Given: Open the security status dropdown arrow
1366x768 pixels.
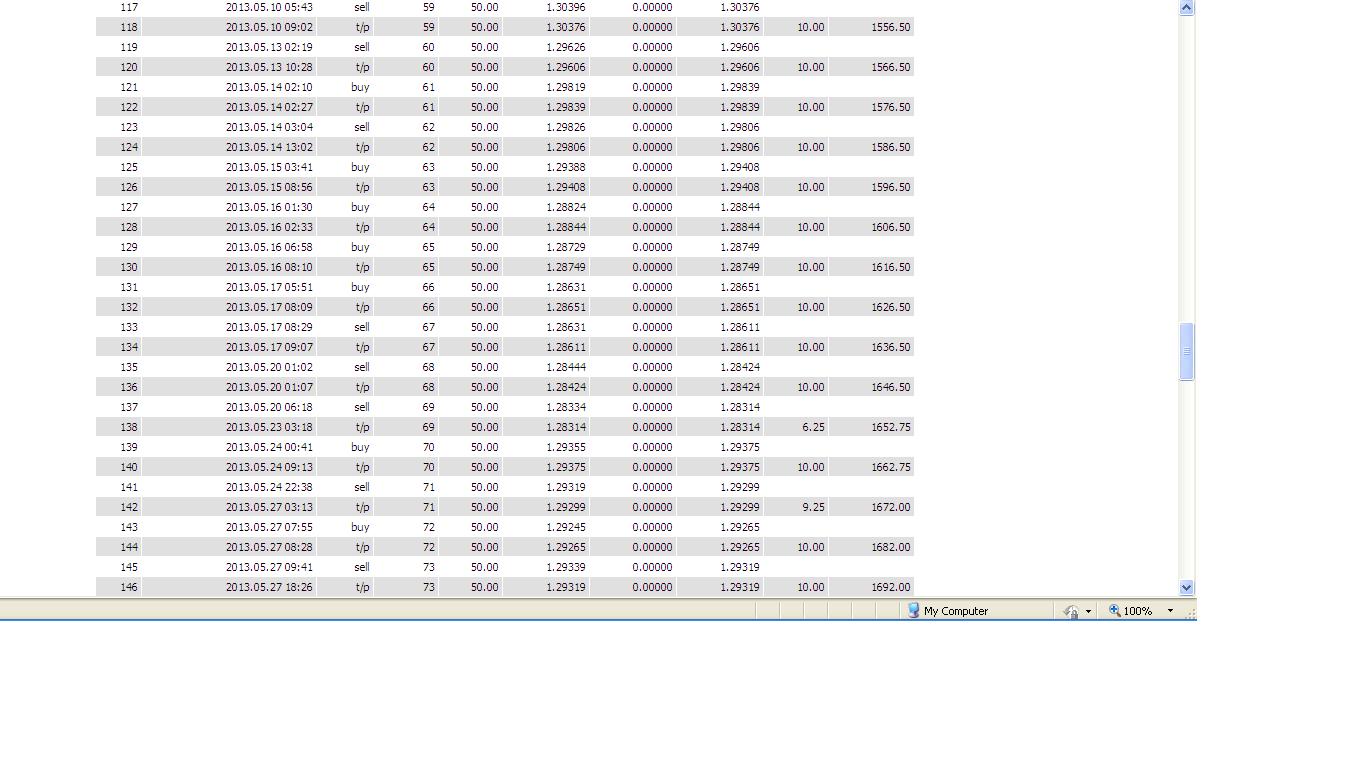Looking at the screenshot, I should [x=1088, y=611].
